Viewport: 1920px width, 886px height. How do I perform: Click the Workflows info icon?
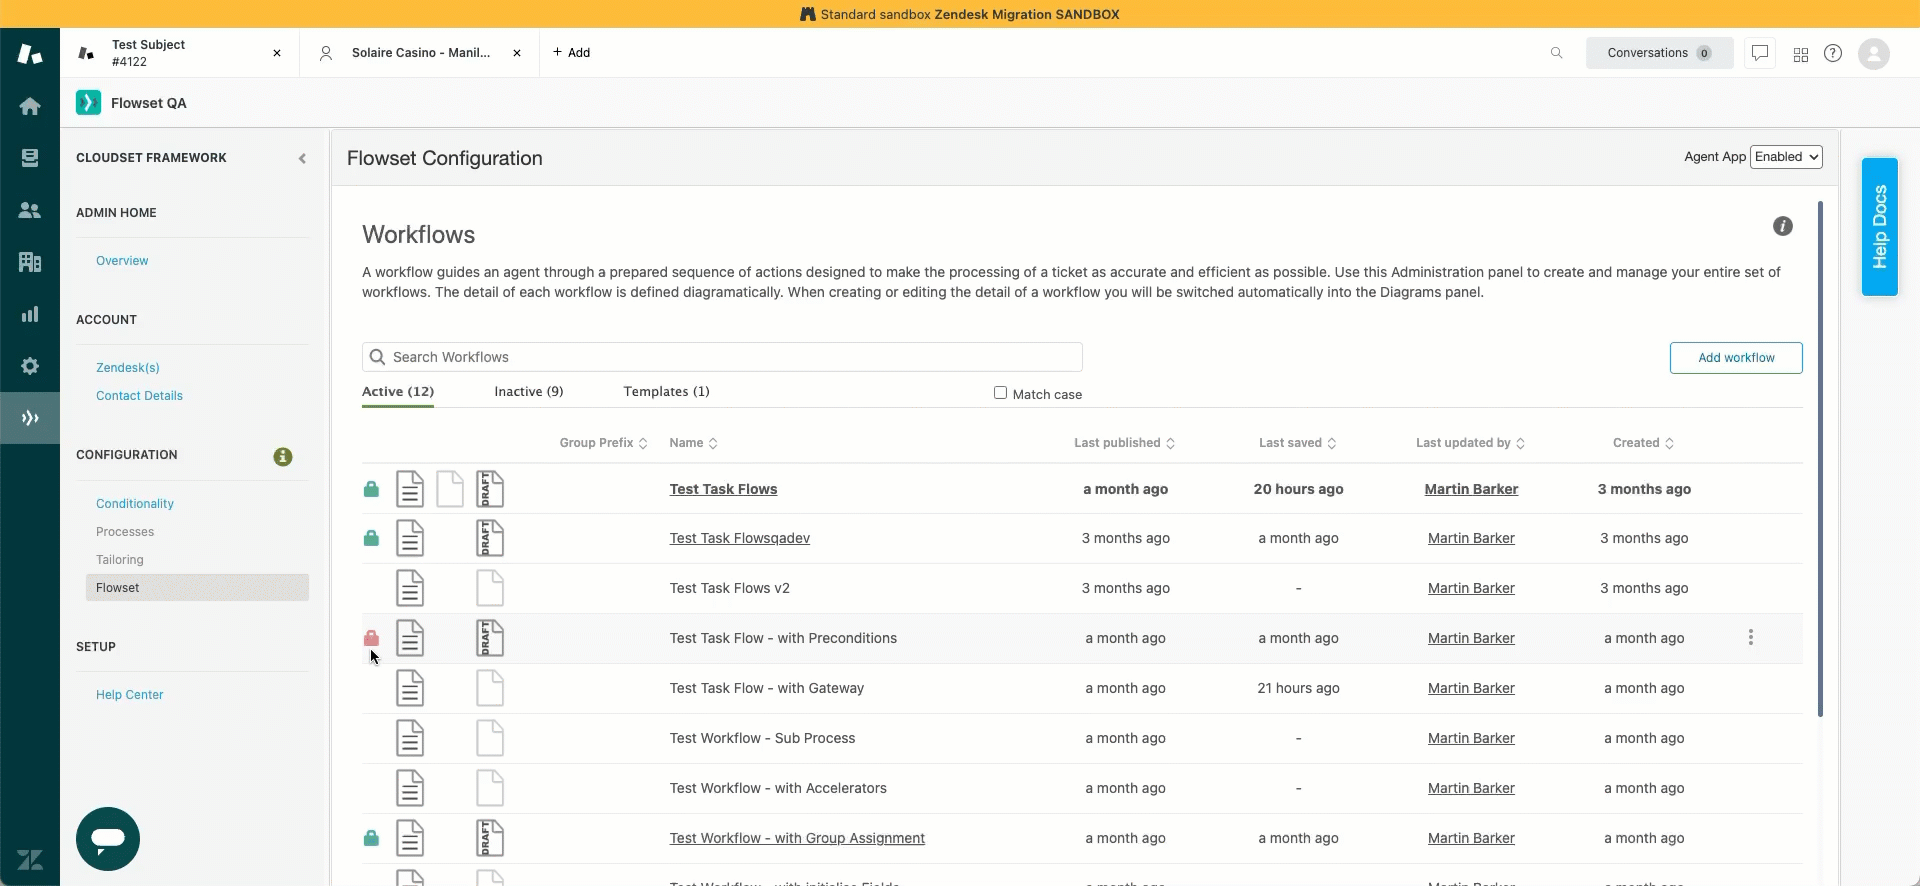[x=1783, y=226]
